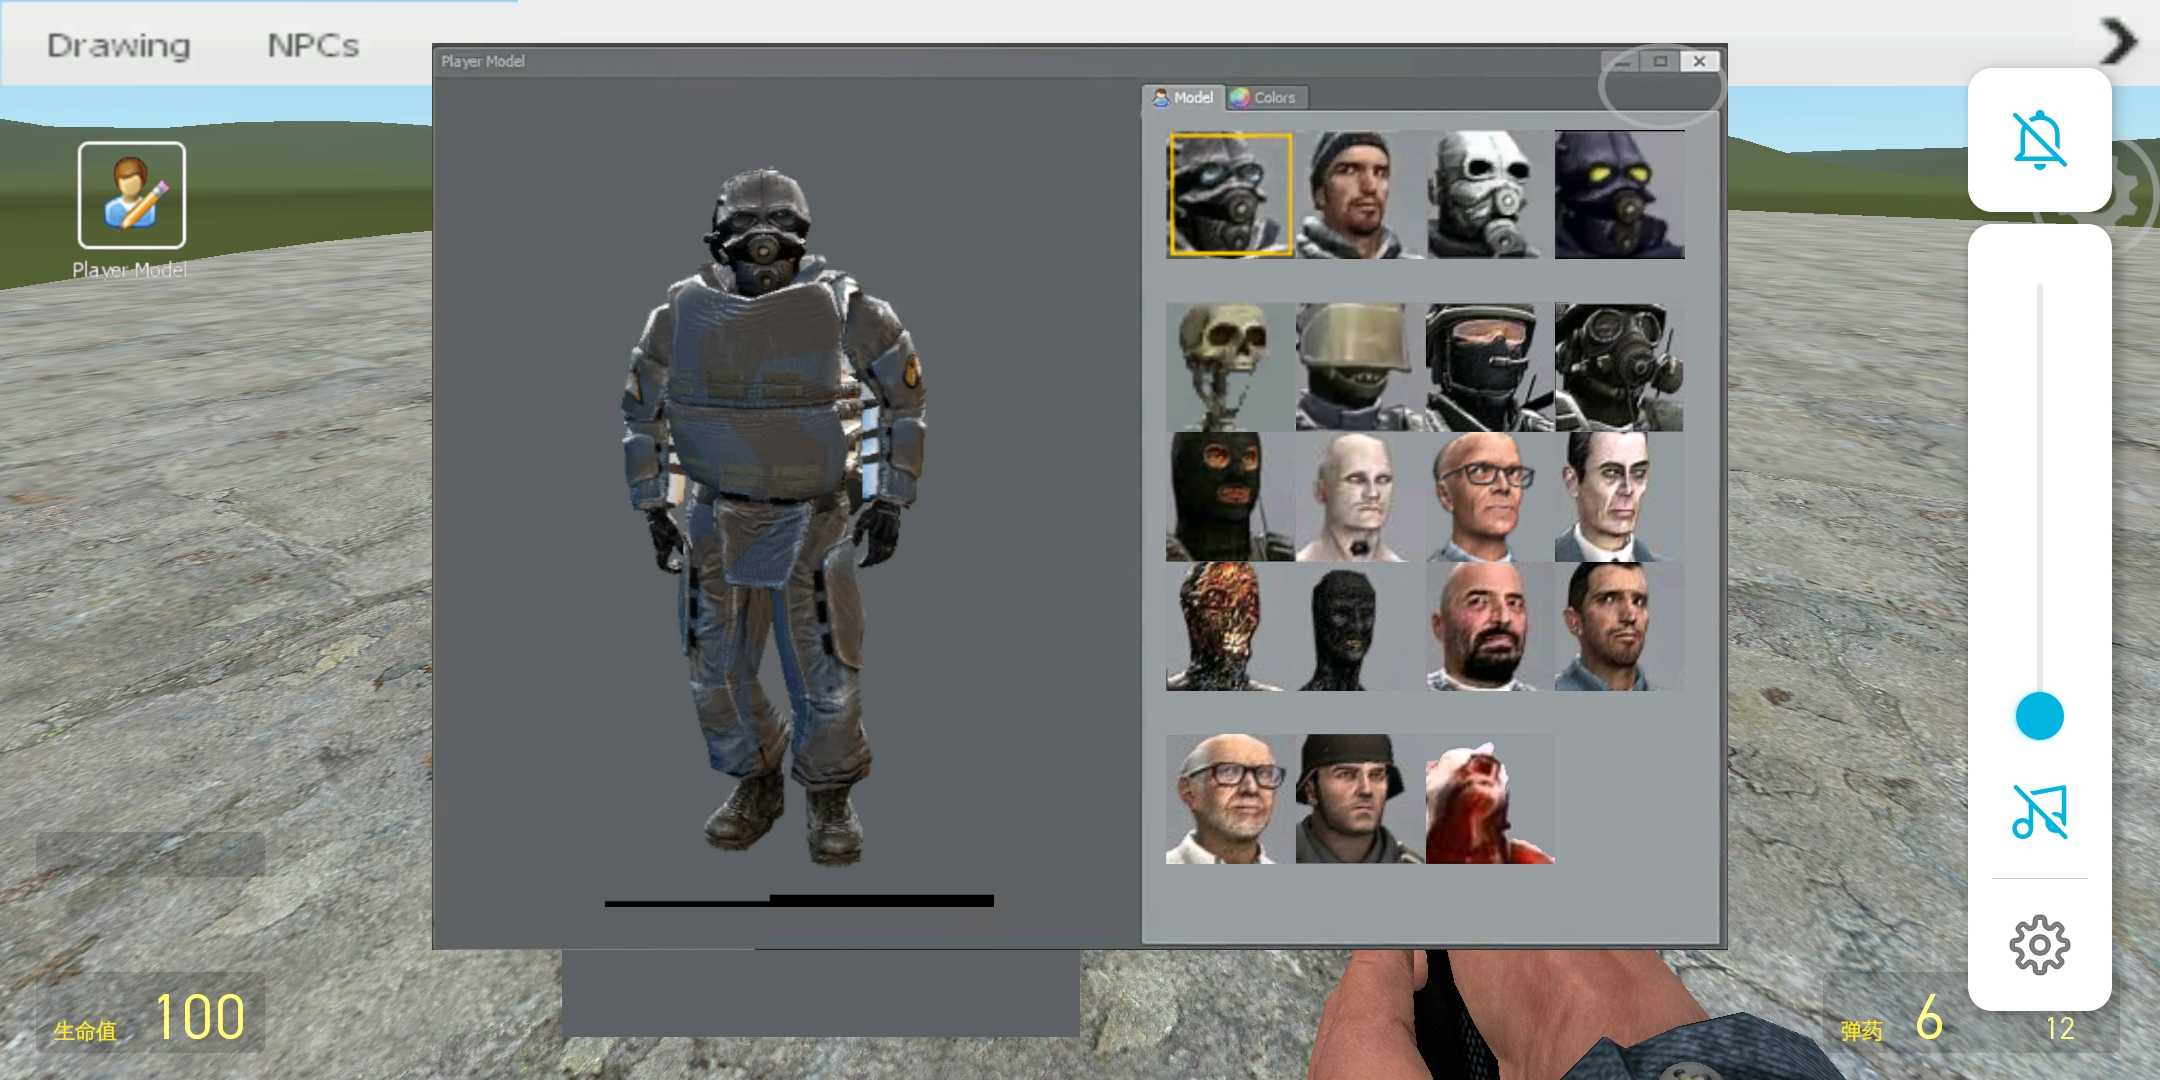2160x1080 pixels.
Task: Select the bearded bald man model
Action: 1490,626
